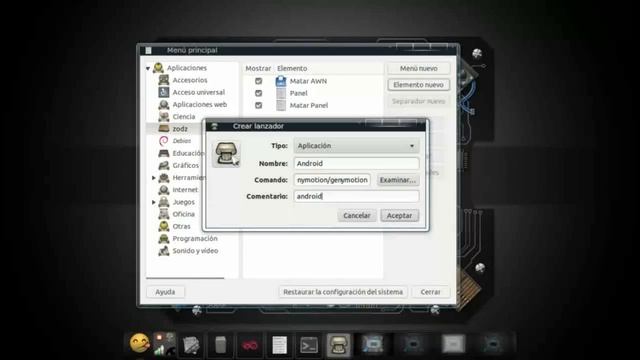
Task: Click the Panel item icon in list
Action: coord(281,93)
